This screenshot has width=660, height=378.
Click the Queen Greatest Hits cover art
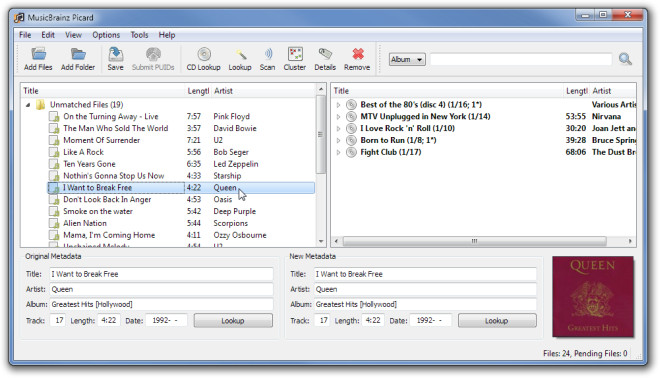point(593,297)
